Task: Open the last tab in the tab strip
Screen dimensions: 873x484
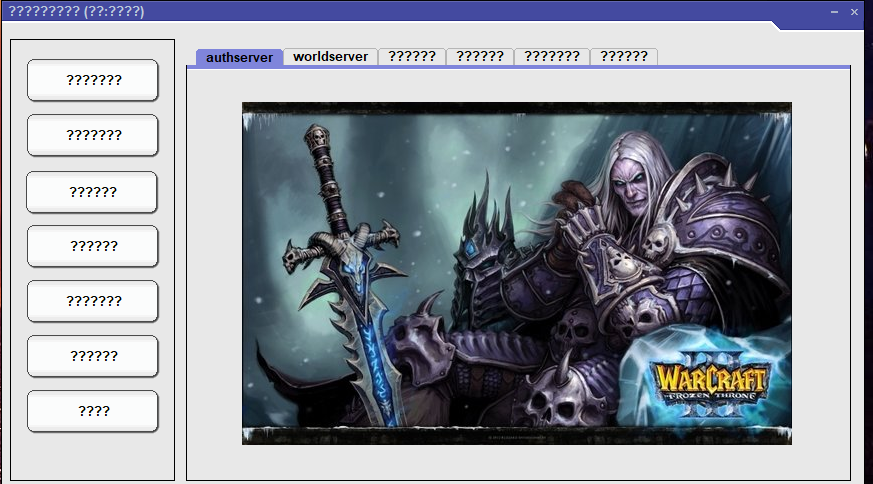Action: click(623, 57)
